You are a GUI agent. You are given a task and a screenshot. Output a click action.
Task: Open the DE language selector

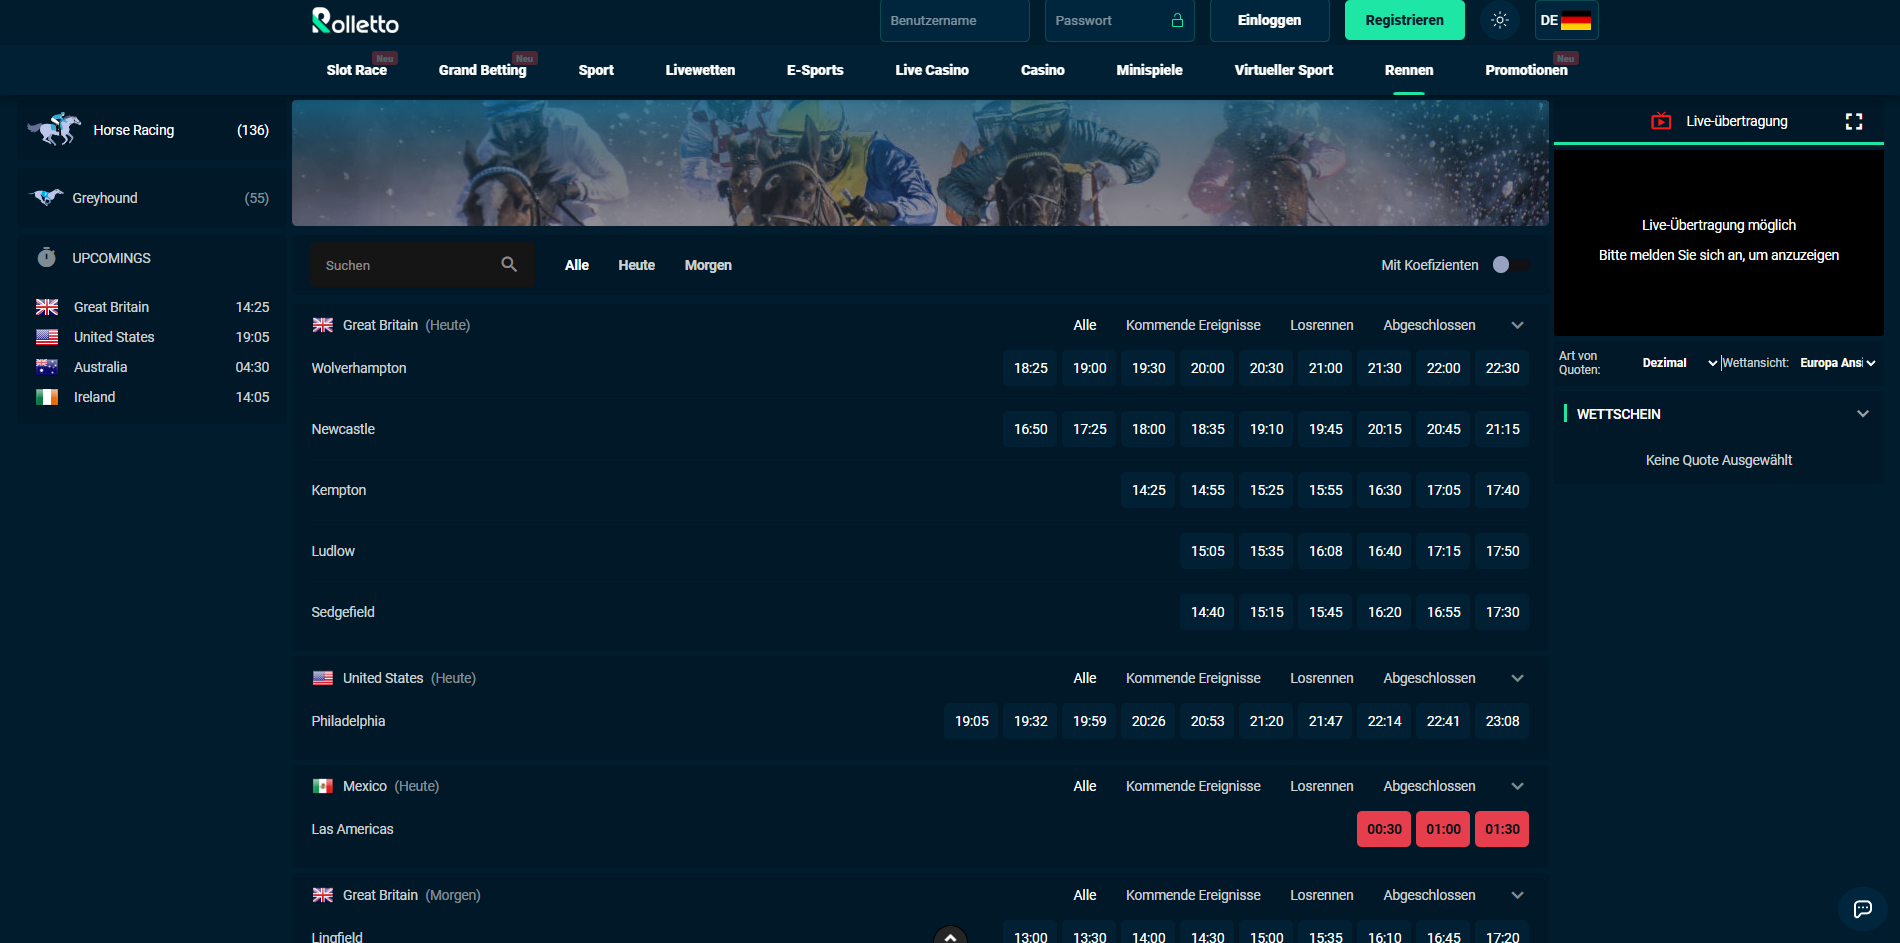click(1566, 20)
